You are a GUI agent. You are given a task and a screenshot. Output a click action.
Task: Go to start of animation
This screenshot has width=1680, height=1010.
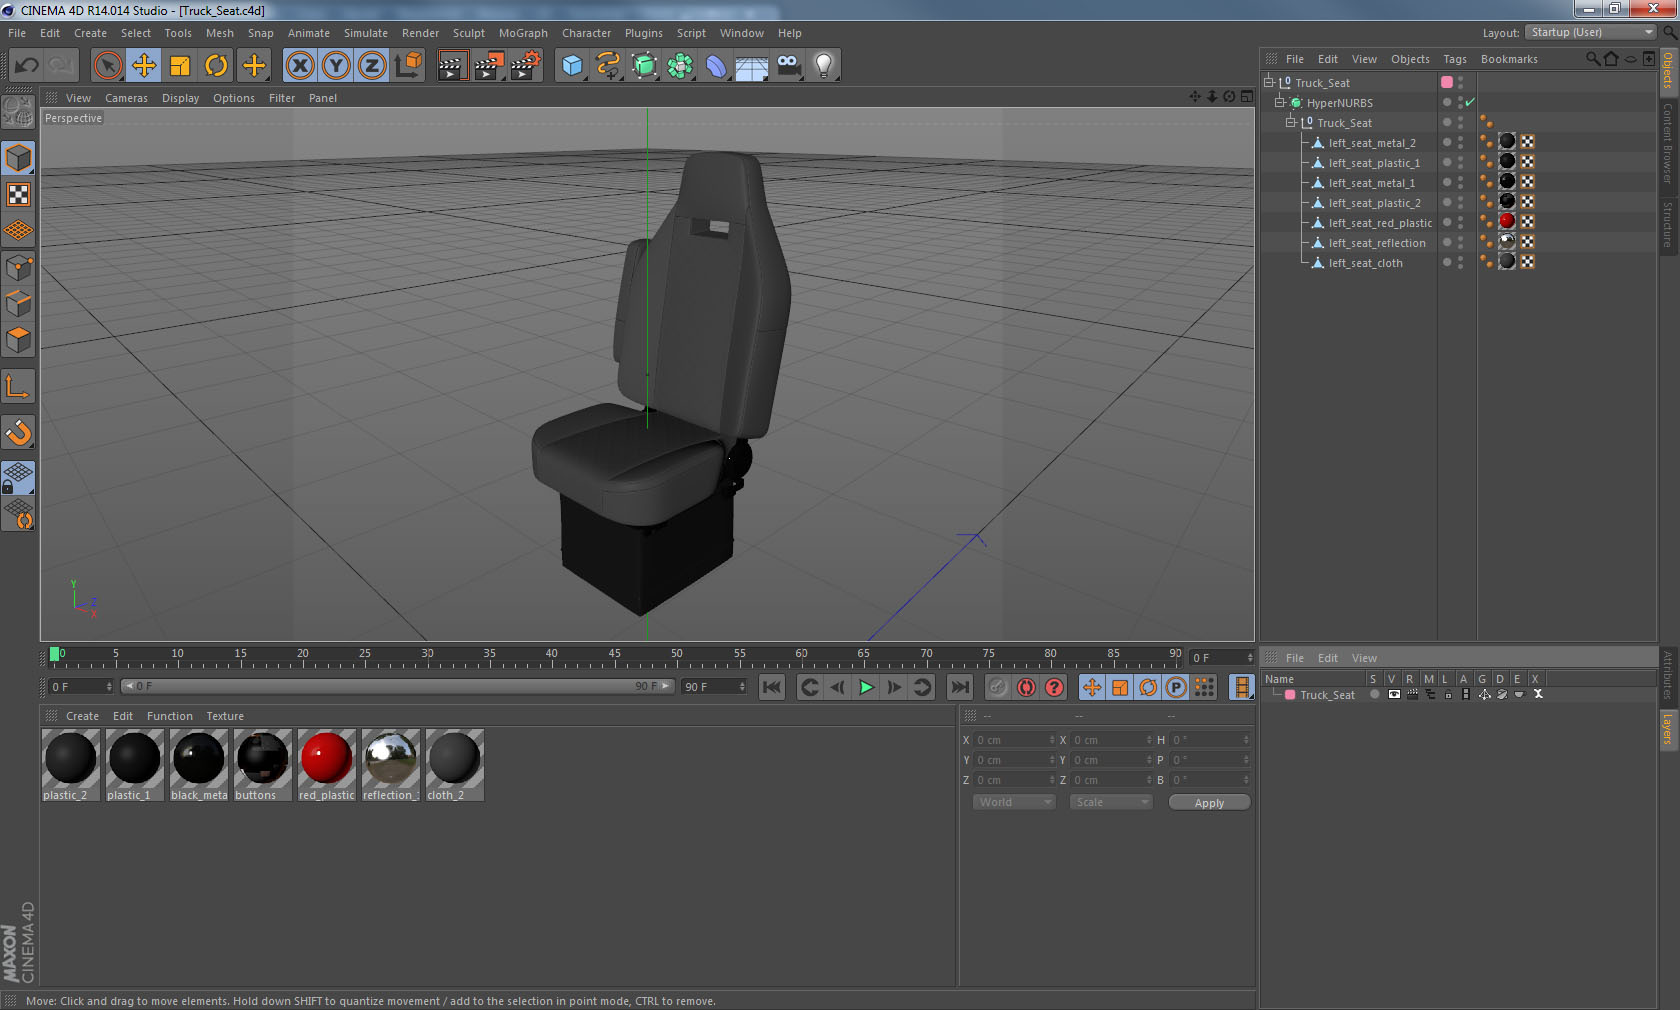[772, 687]
